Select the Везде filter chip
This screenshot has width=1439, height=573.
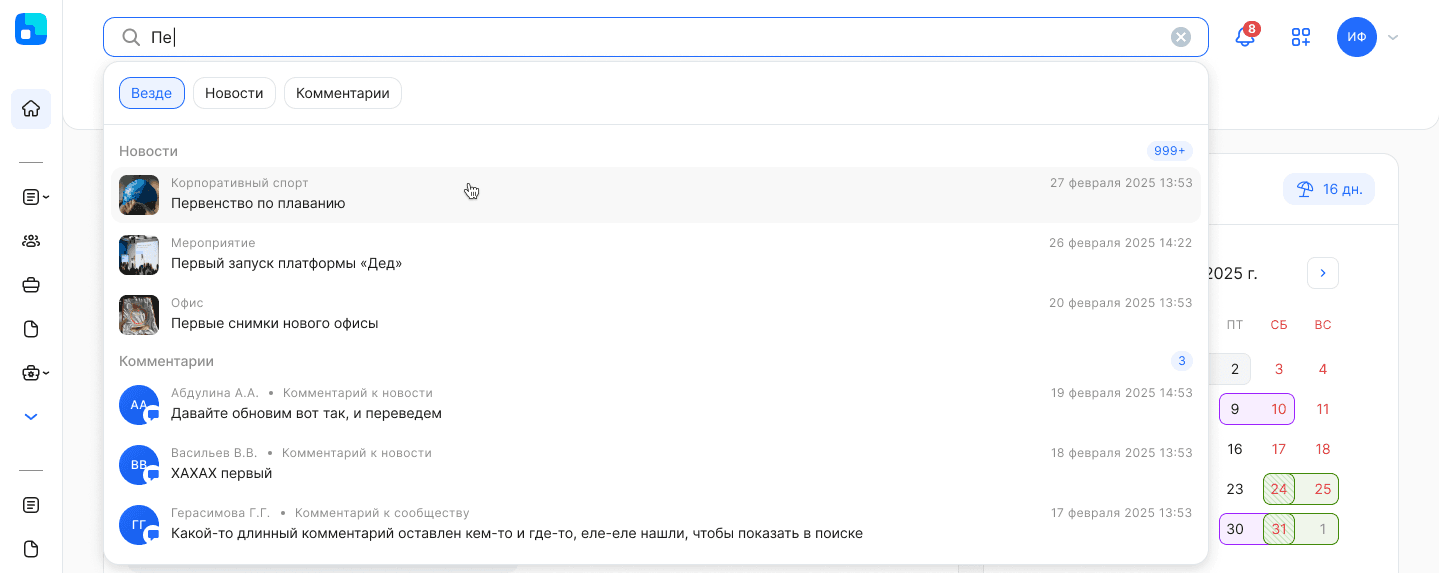click(x=152, y=93)
